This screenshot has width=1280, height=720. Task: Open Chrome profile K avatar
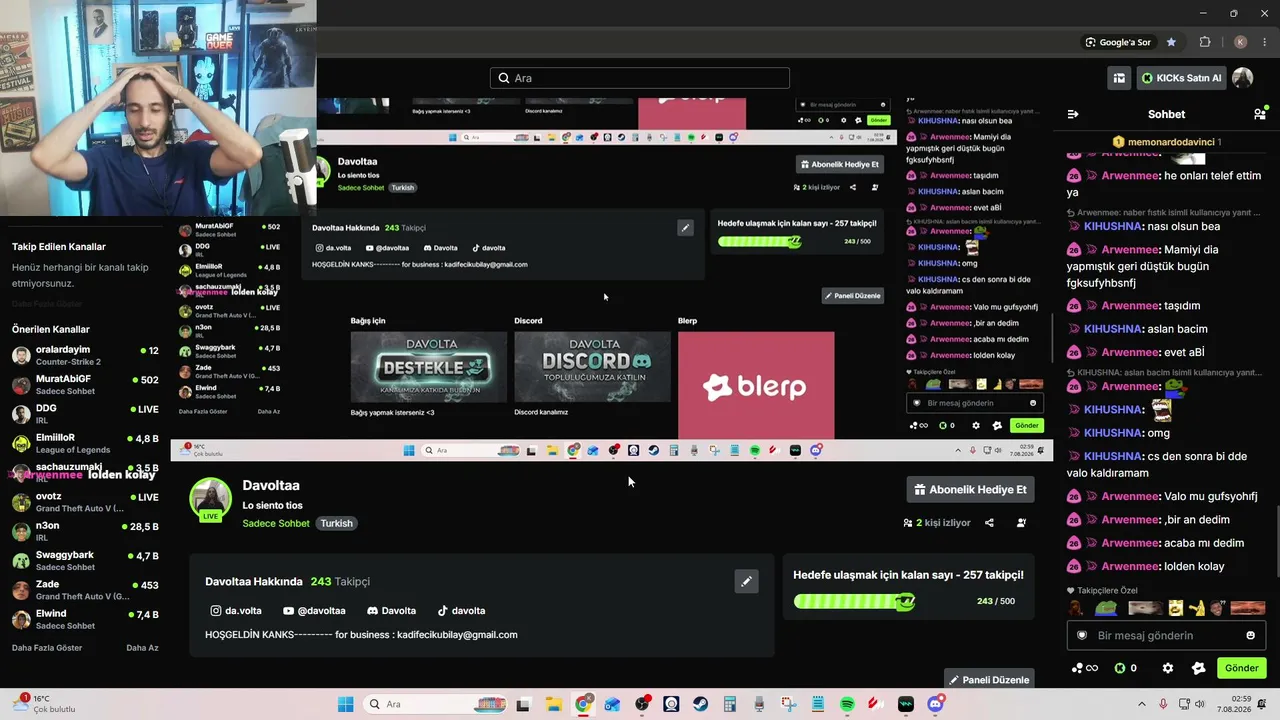coord(1240,42)
